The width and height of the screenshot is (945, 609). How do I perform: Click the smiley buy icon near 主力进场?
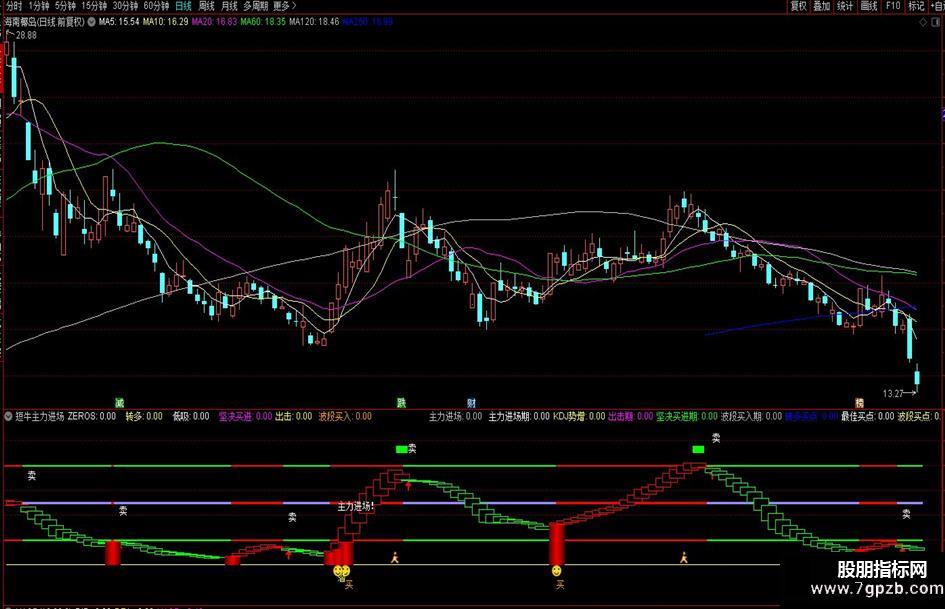click(342, 570)
